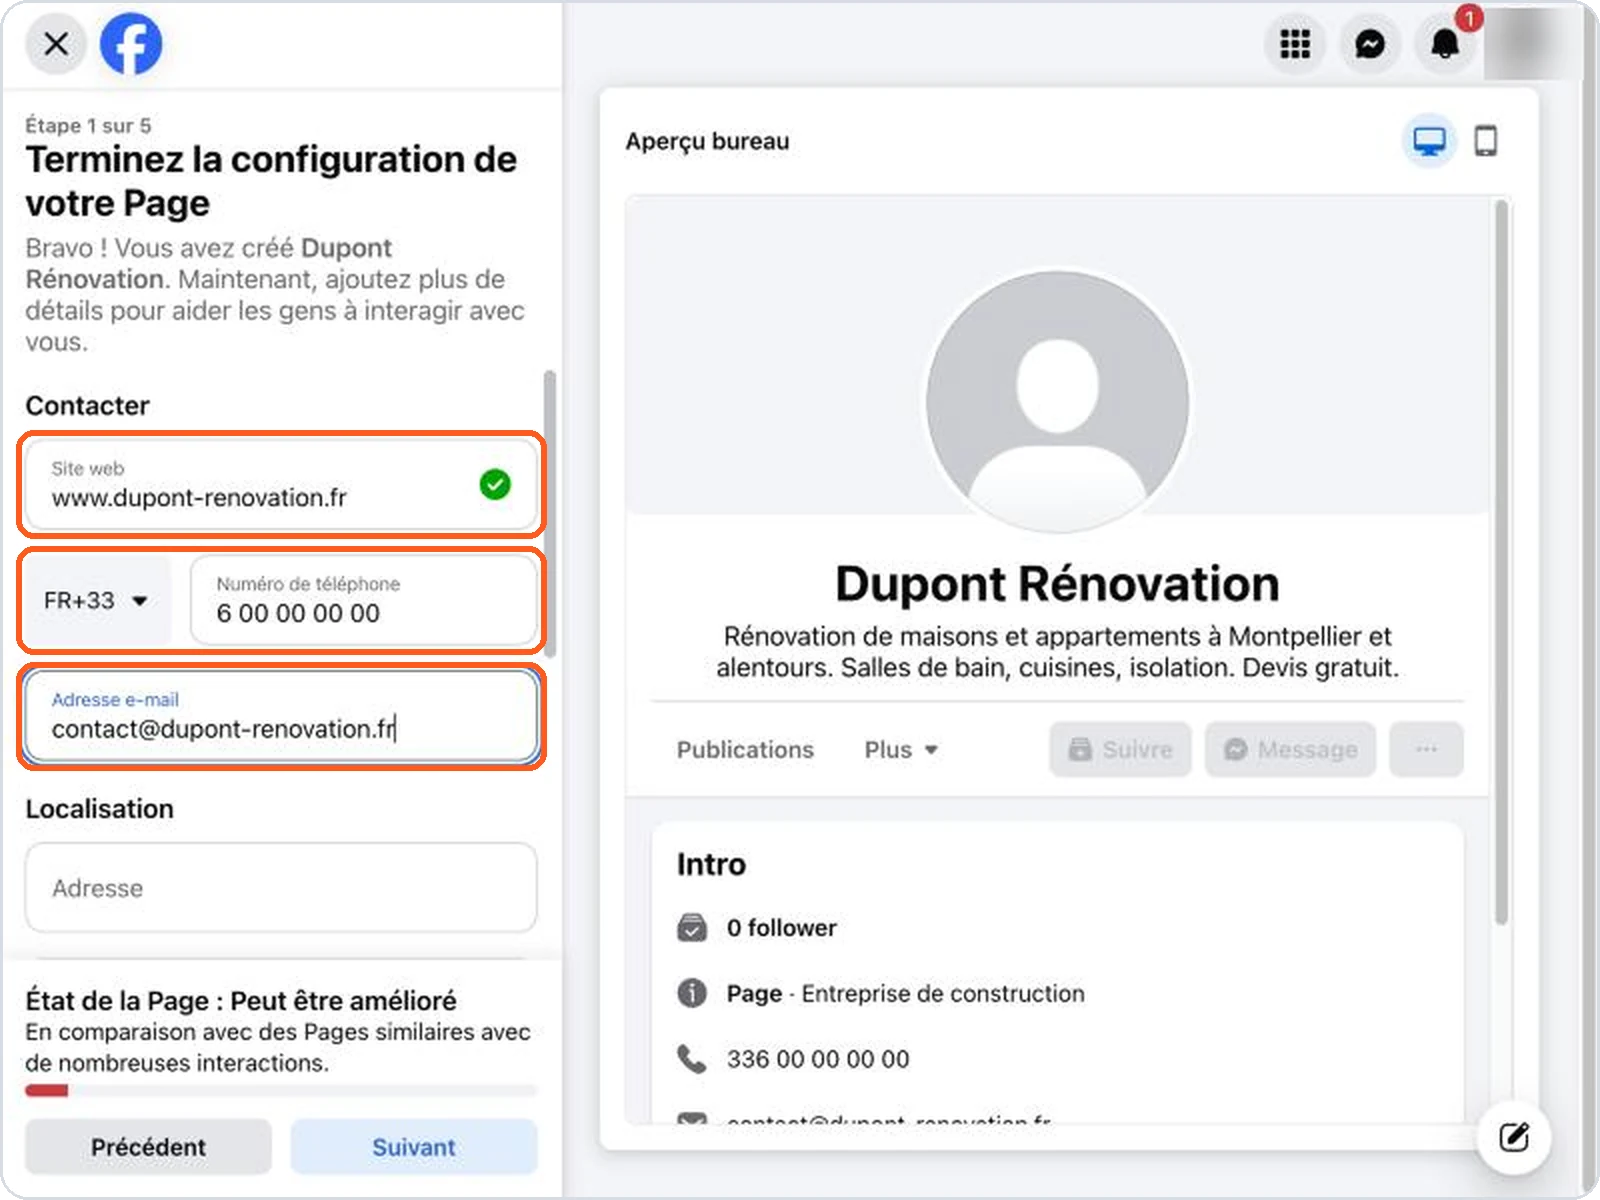The image size is (1600, 1200).
Task: Click the follower icon in Intro
Action: 692,928
